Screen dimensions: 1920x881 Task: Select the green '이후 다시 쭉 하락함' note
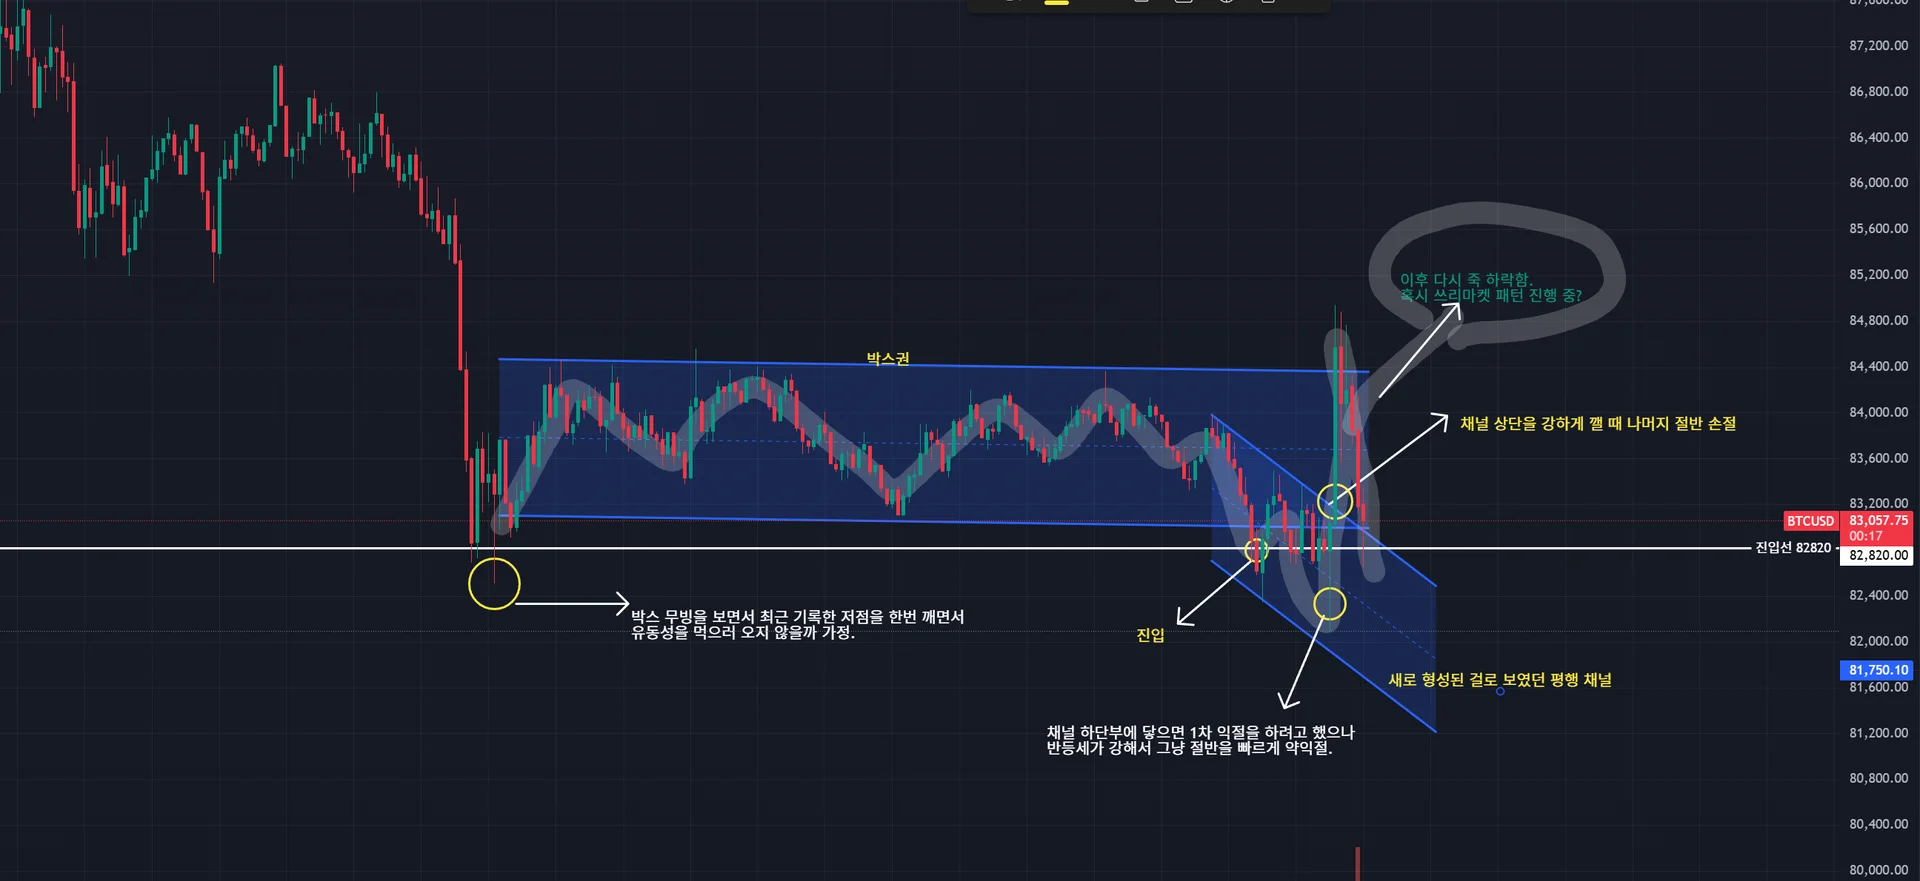(x=1491, y=288)
